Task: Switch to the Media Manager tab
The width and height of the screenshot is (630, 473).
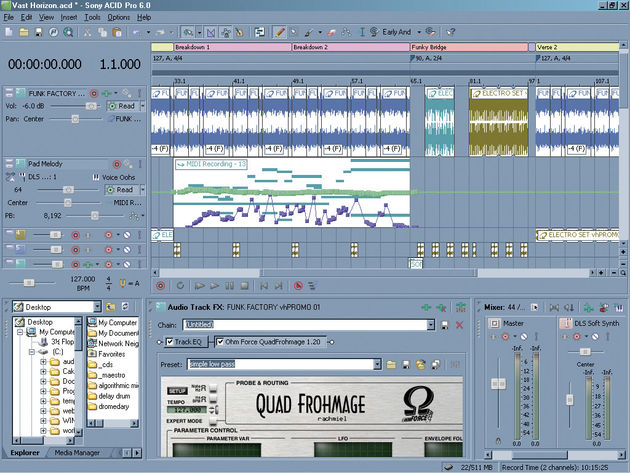Action: coord(77,453)
